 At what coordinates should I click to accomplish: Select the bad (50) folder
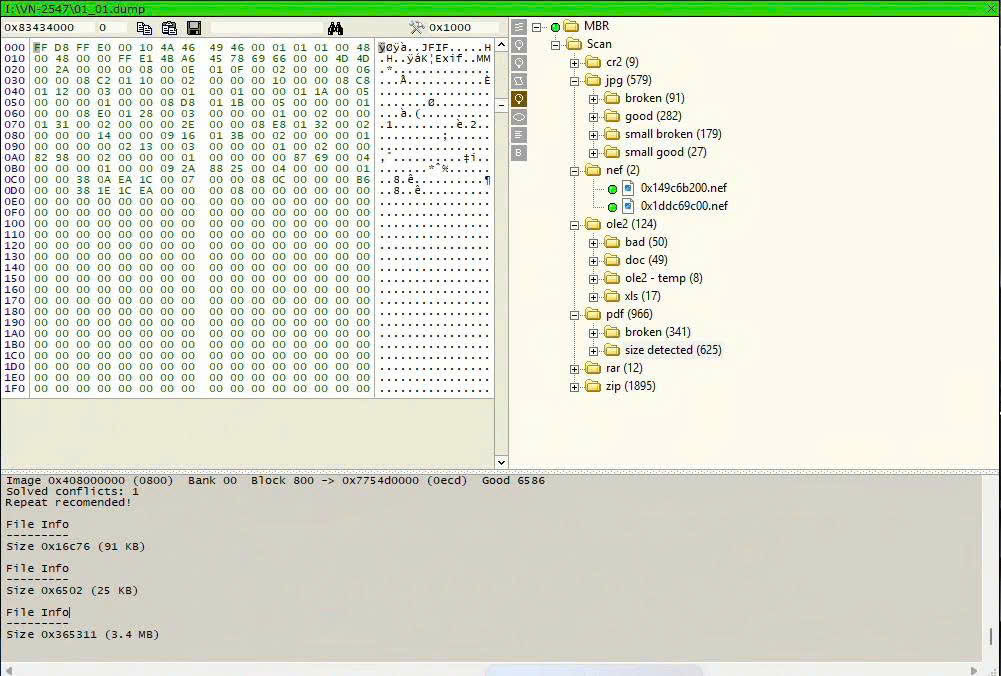click(646, 242)
